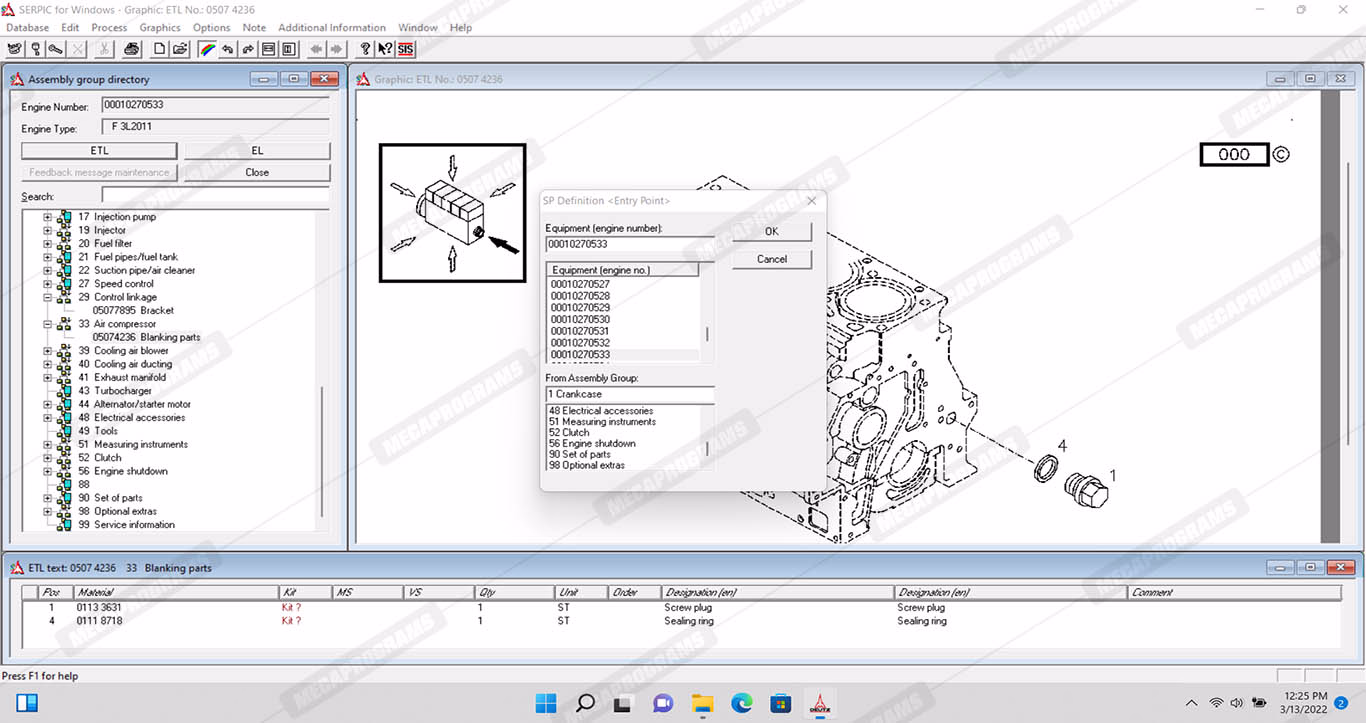Expand the 22 Suction pipe/air cleaner node
The height and width of the screenshot is (723, 1366).
47,270
